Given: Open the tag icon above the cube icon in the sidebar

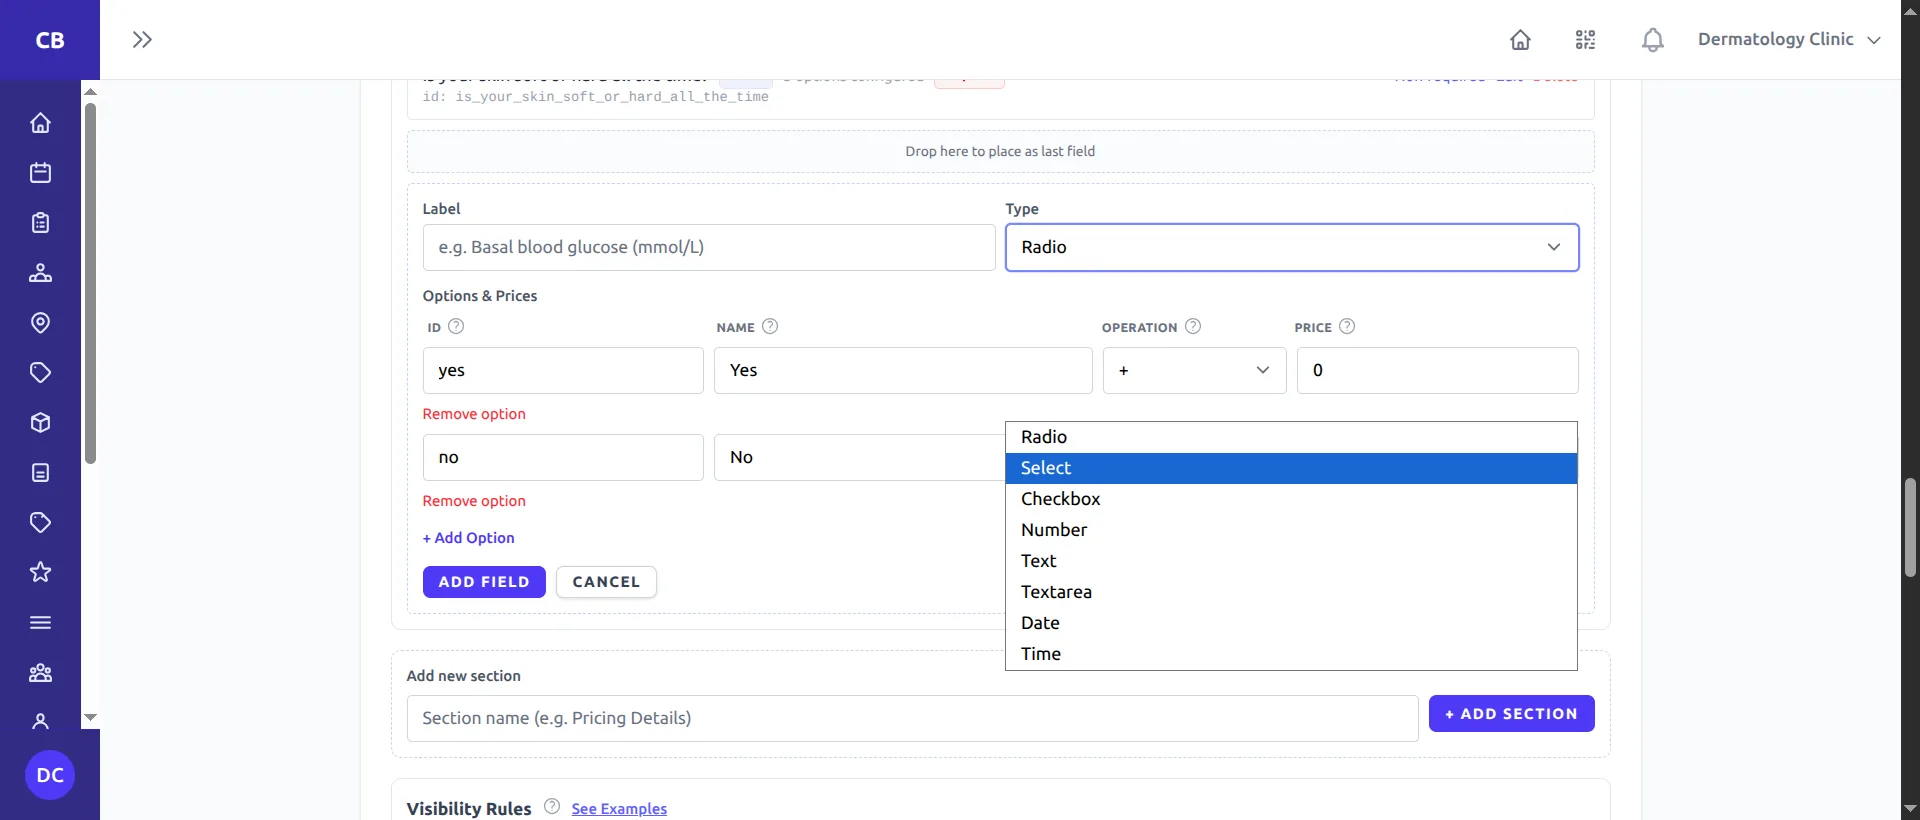Looking at the screenshot, I should (40, 373).
